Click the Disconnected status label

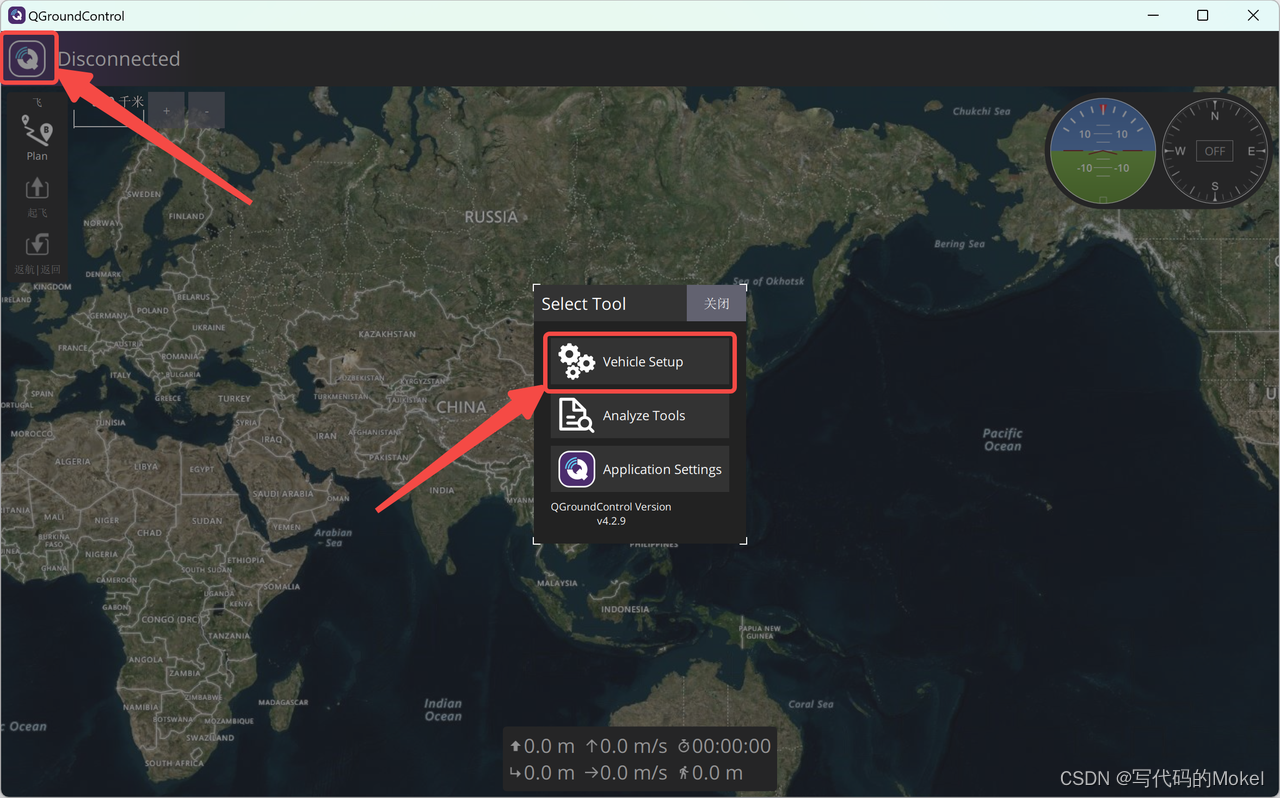119,59
